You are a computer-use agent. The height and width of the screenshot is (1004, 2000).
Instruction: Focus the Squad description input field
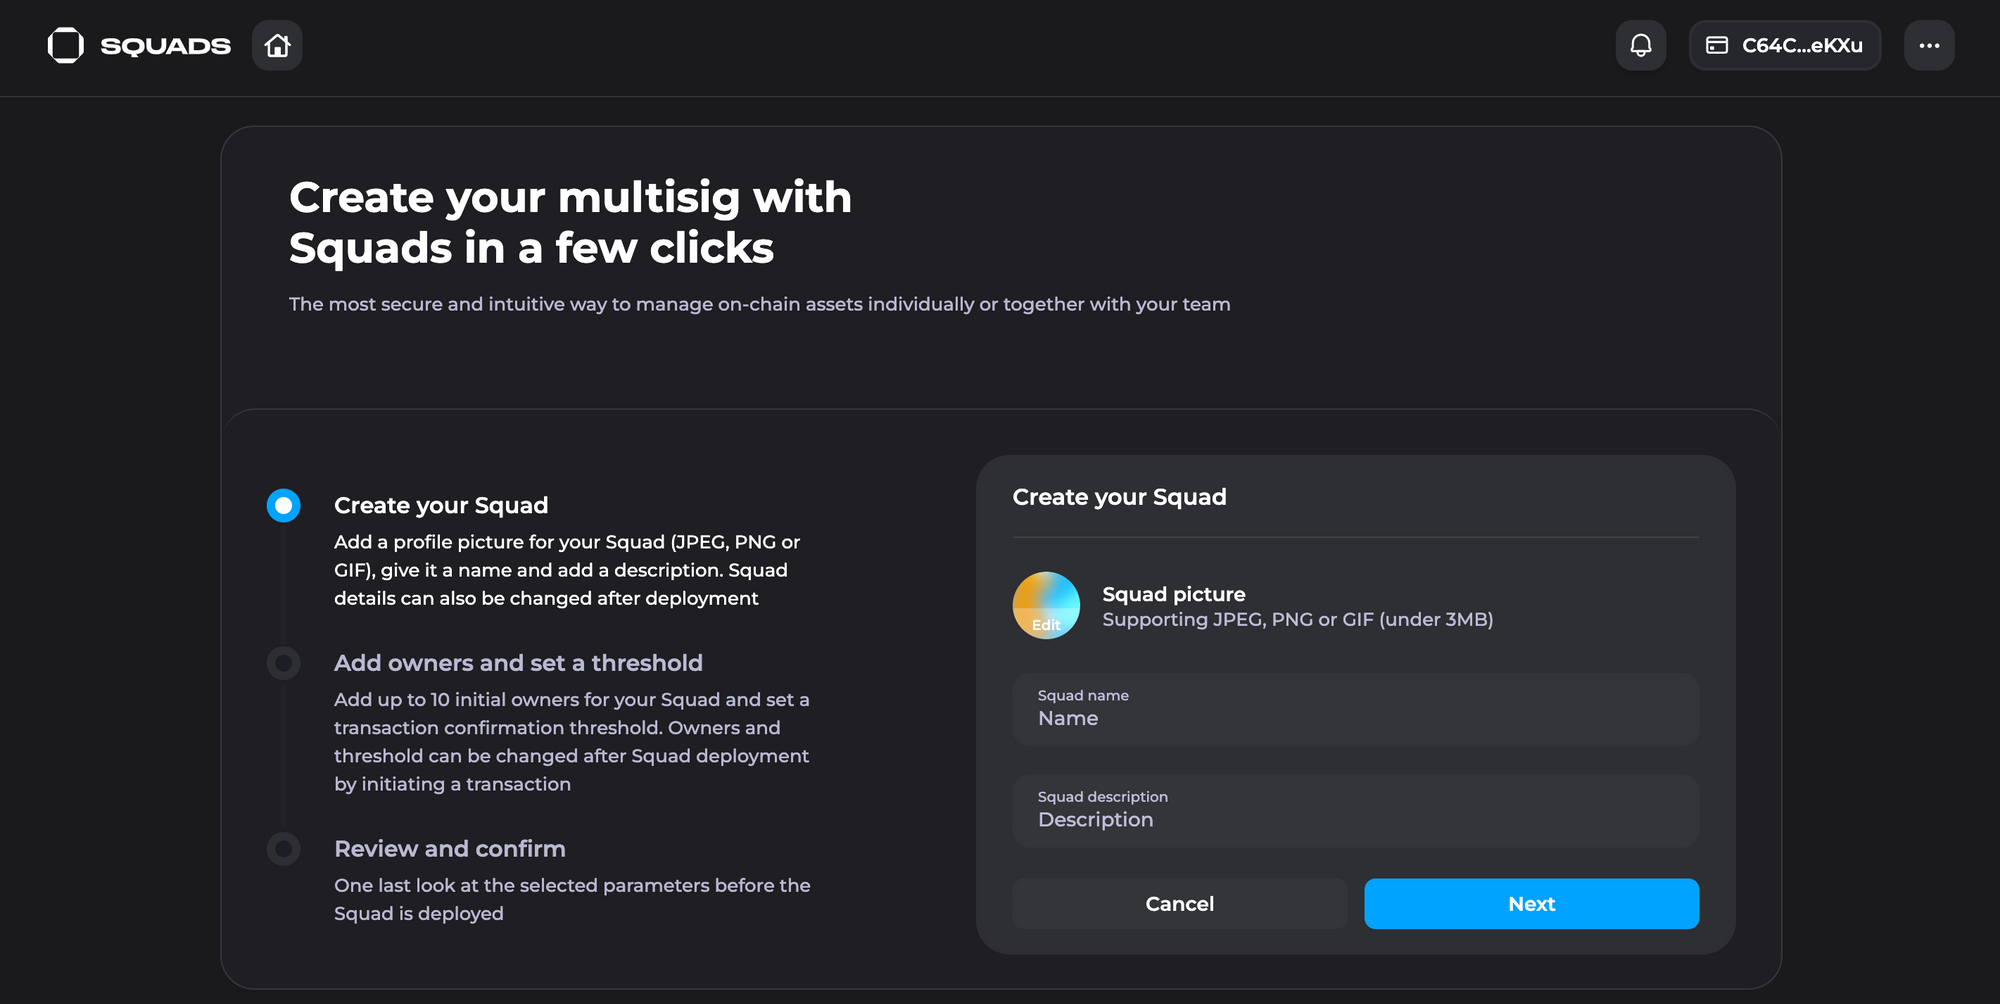tap(1355, 810)
